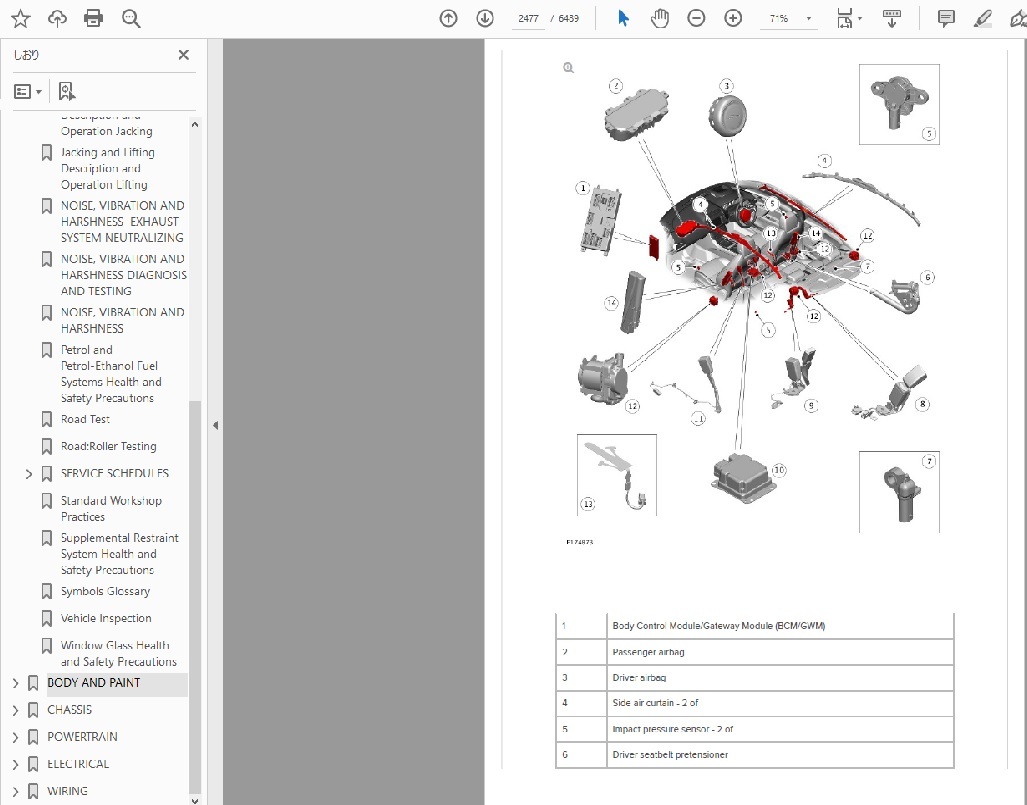Open the Vehicle Inspection bookmark

click(x=106, y=618)
